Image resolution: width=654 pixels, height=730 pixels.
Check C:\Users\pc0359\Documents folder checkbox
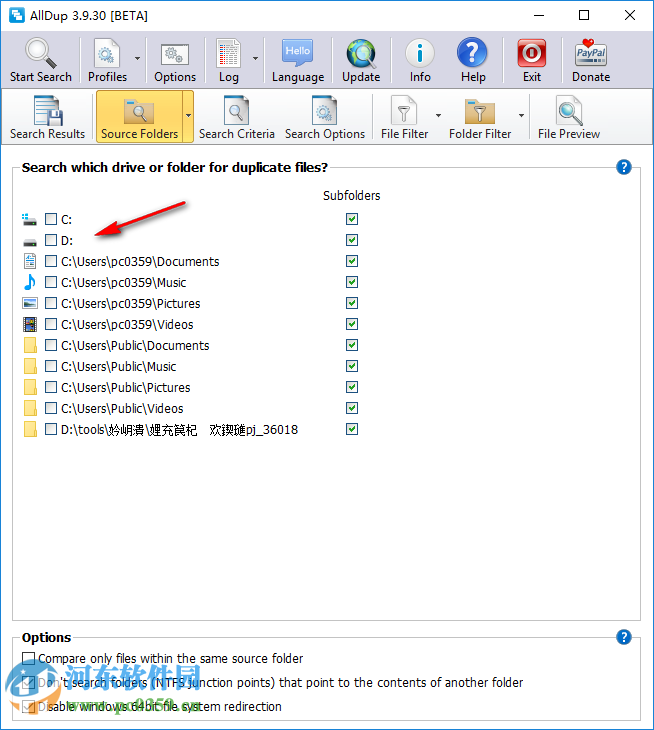(51, 261)
